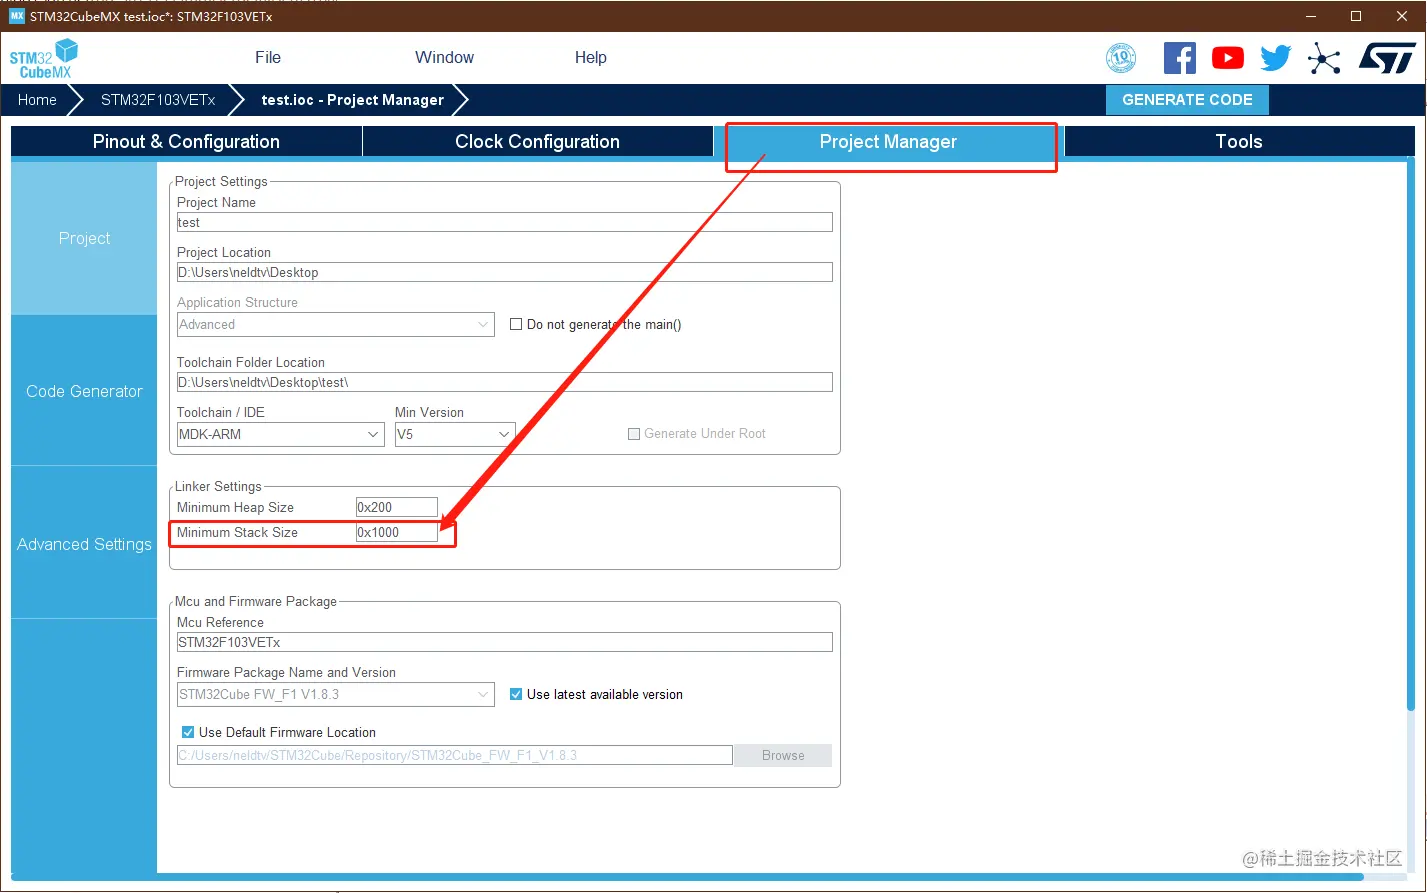Image resolution: width=1427 pixels, height=893 pixels.
Task: Switch to Clock Configuration tab
Action: pyautogui.click(x=538, y=141)
